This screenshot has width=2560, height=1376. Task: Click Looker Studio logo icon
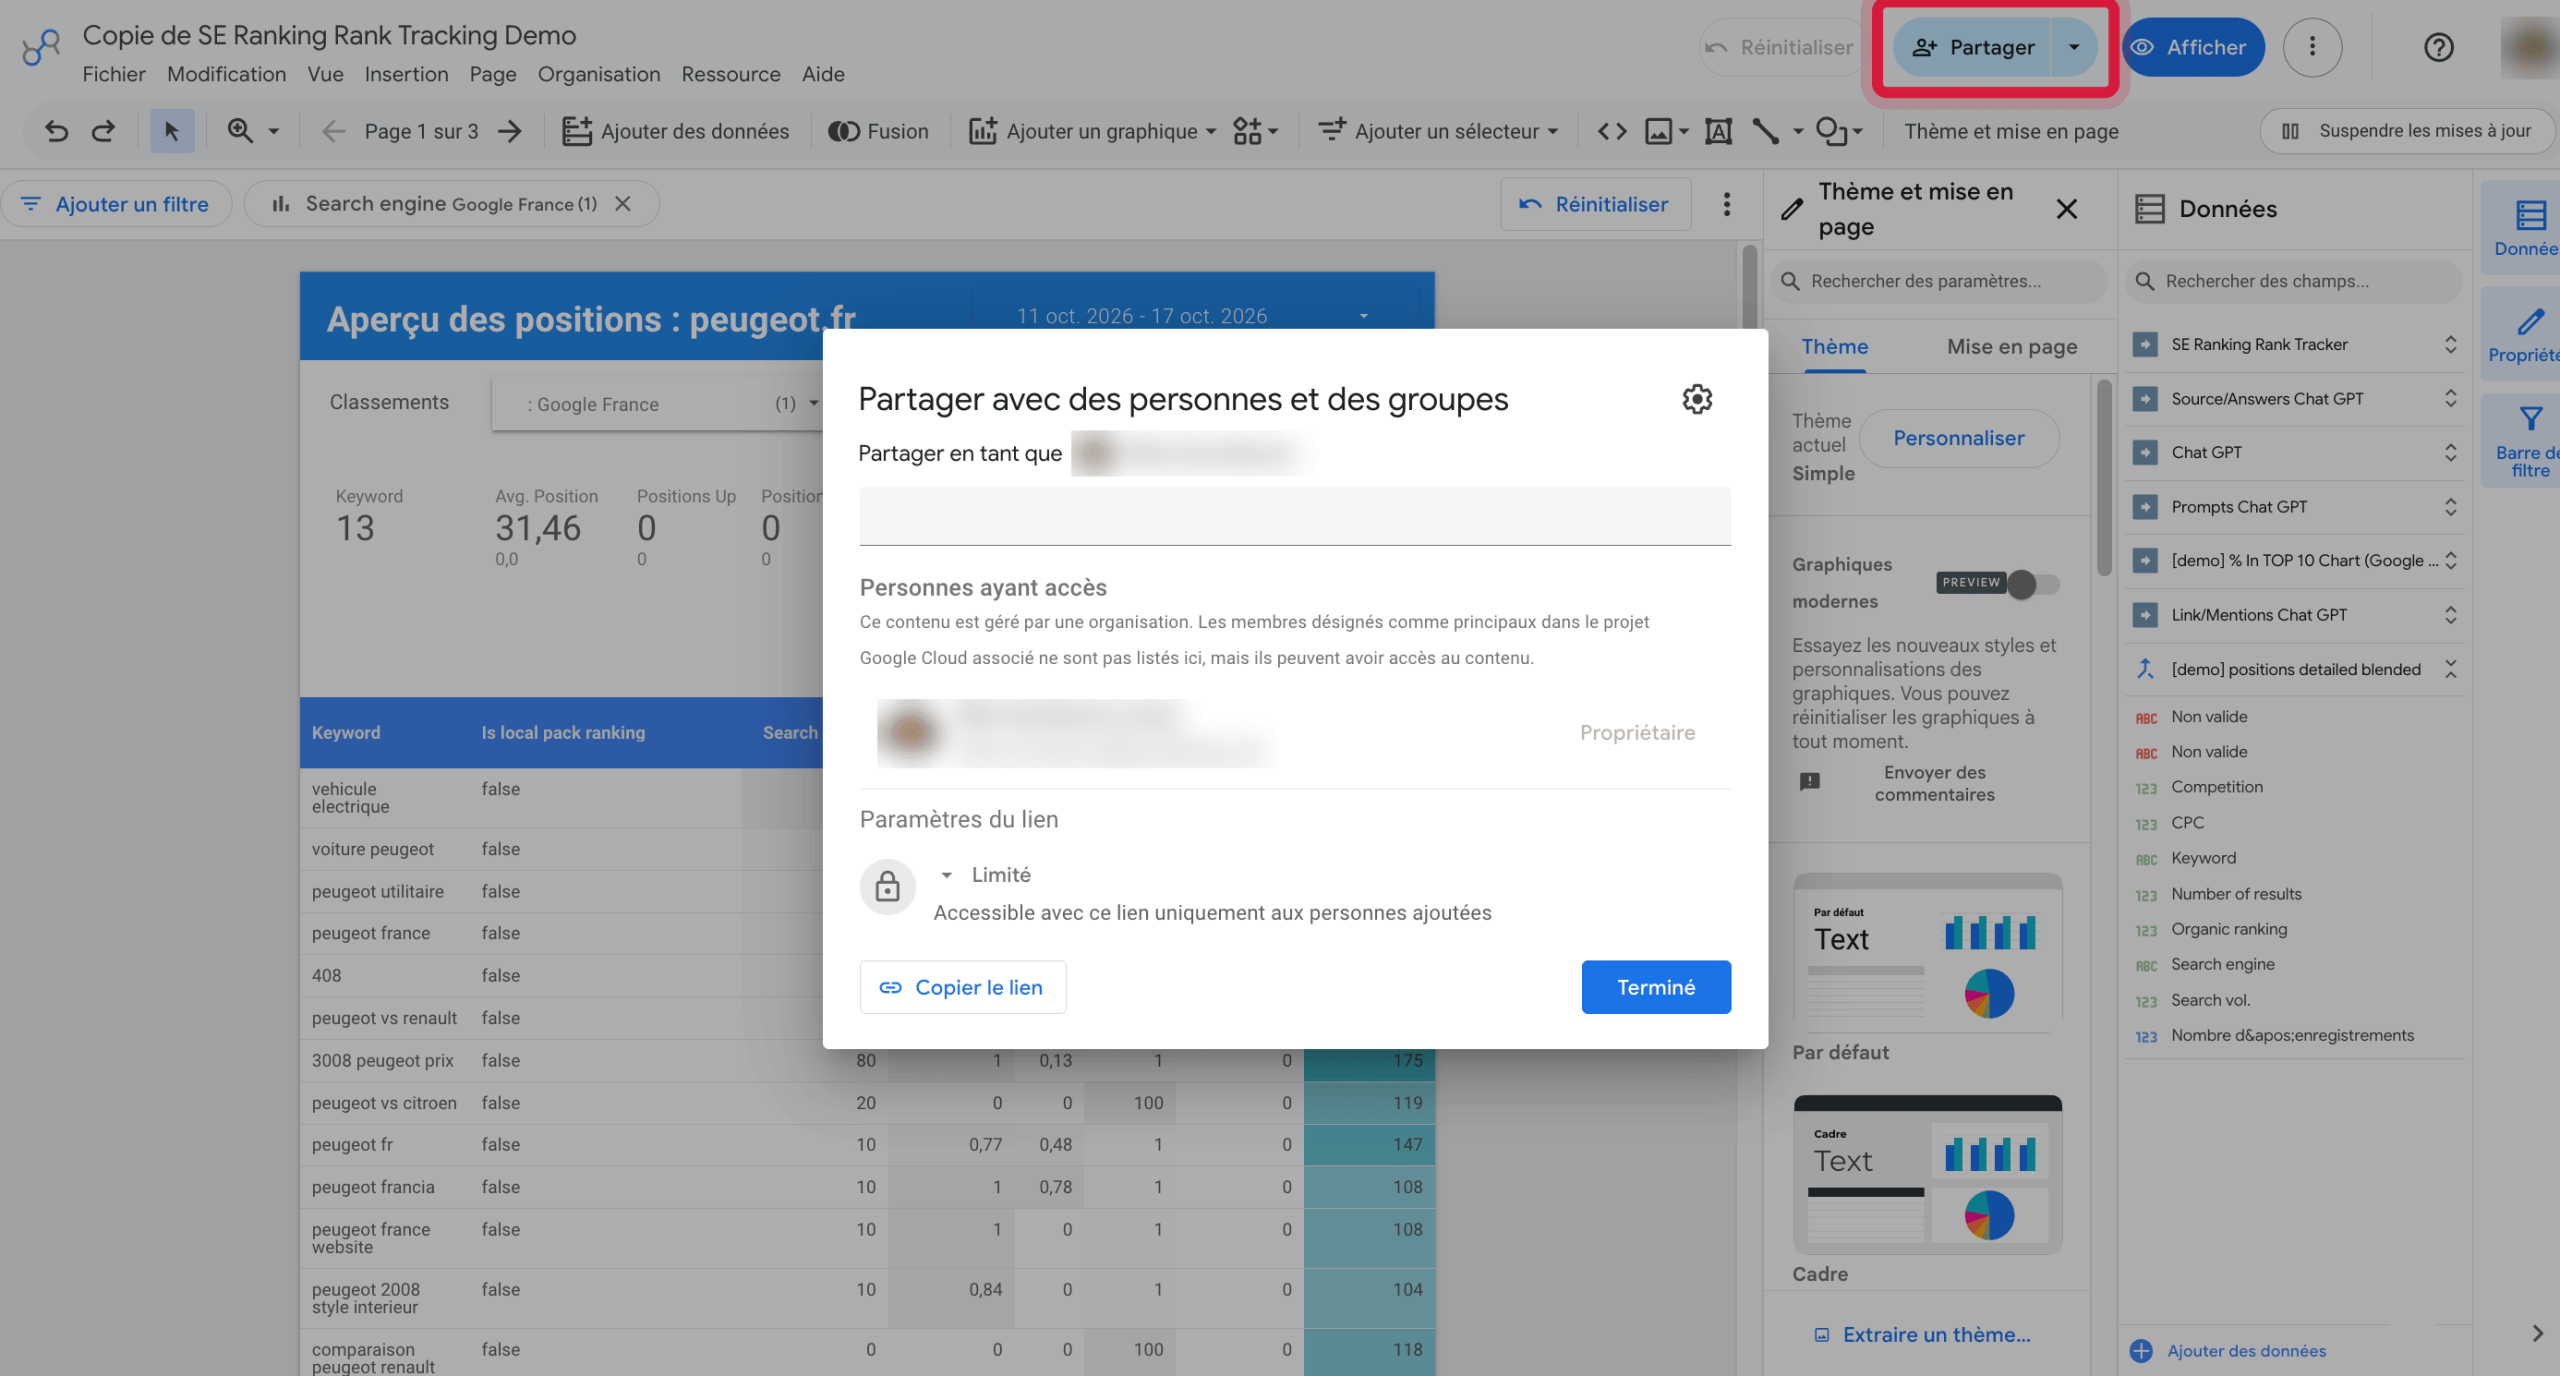(41, 47)
